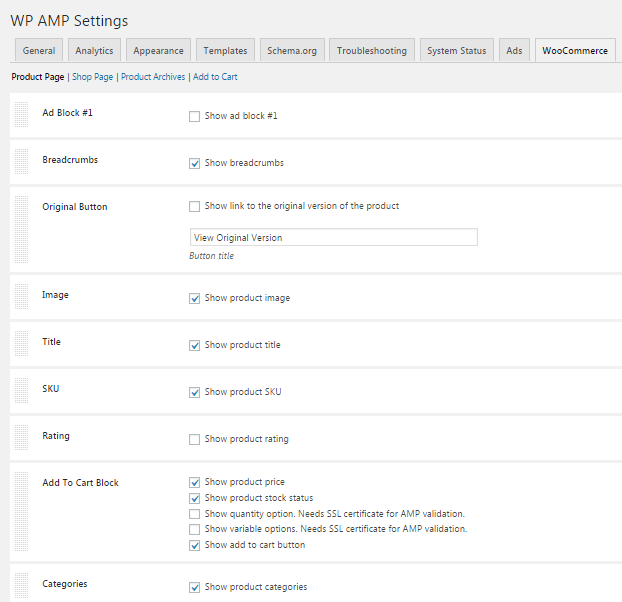Viewport: 622px width, 602px height.
Task: Click the Ad Block #1 row label
Action: pos(67,113)
